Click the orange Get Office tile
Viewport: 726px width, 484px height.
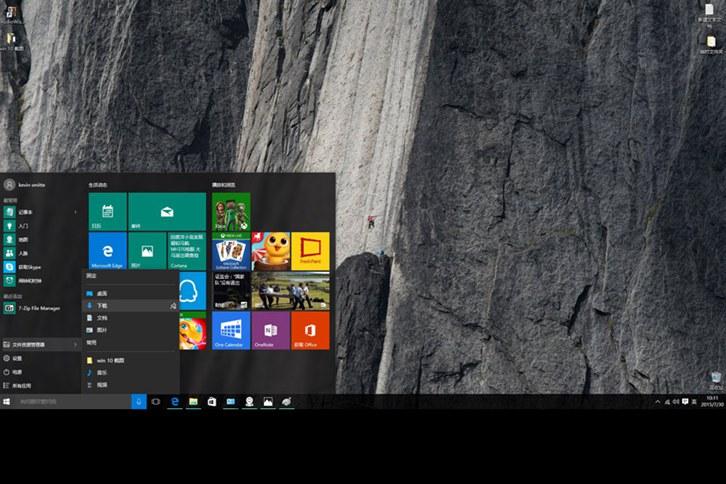311,331
